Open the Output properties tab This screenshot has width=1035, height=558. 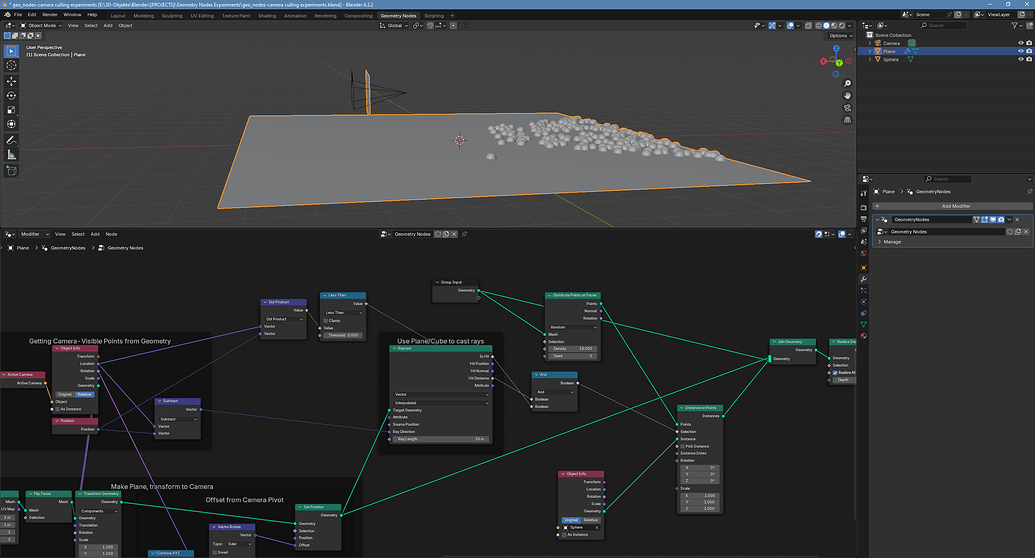click(863, 219)
